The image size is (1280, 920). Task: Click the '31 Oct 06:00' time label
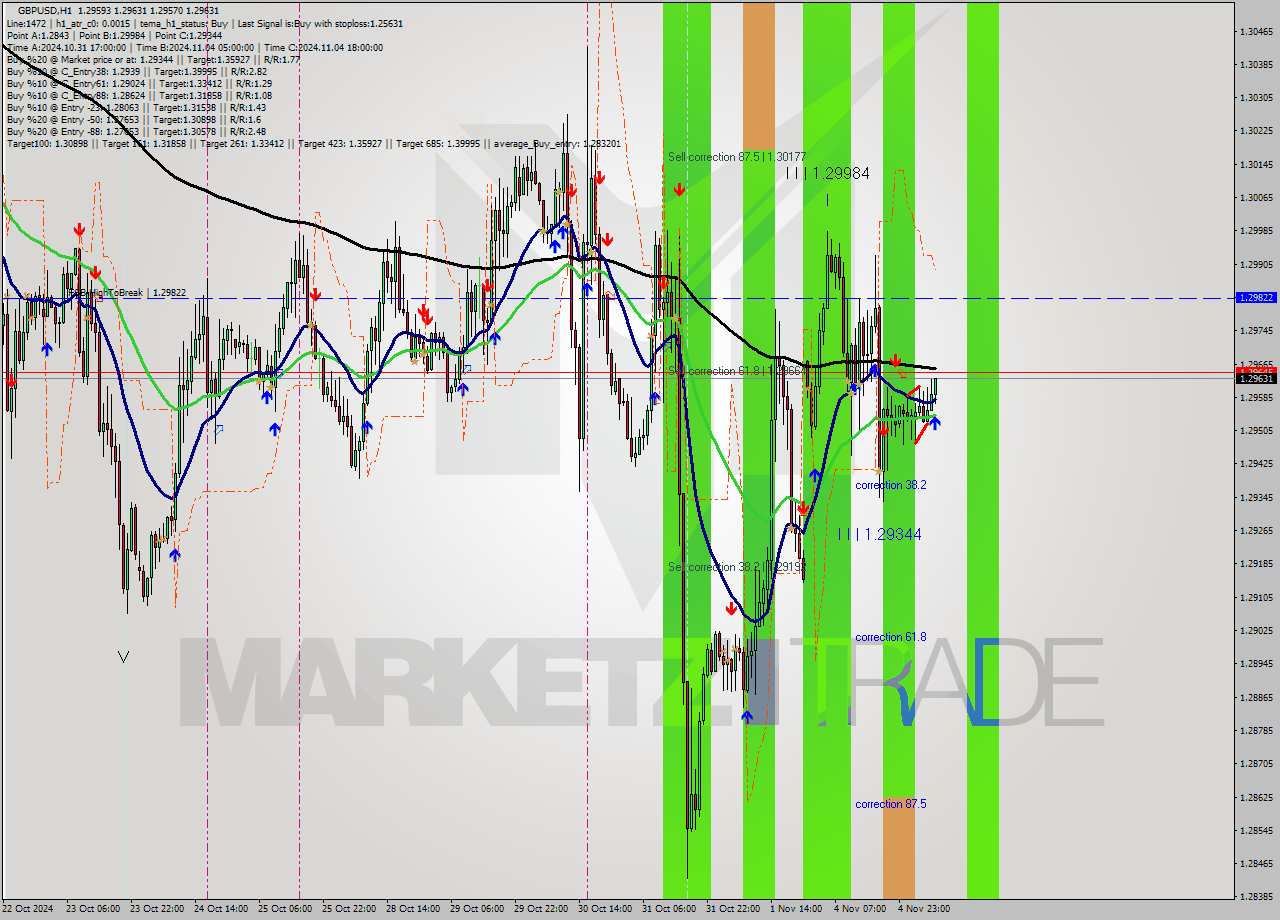point(667,909)
